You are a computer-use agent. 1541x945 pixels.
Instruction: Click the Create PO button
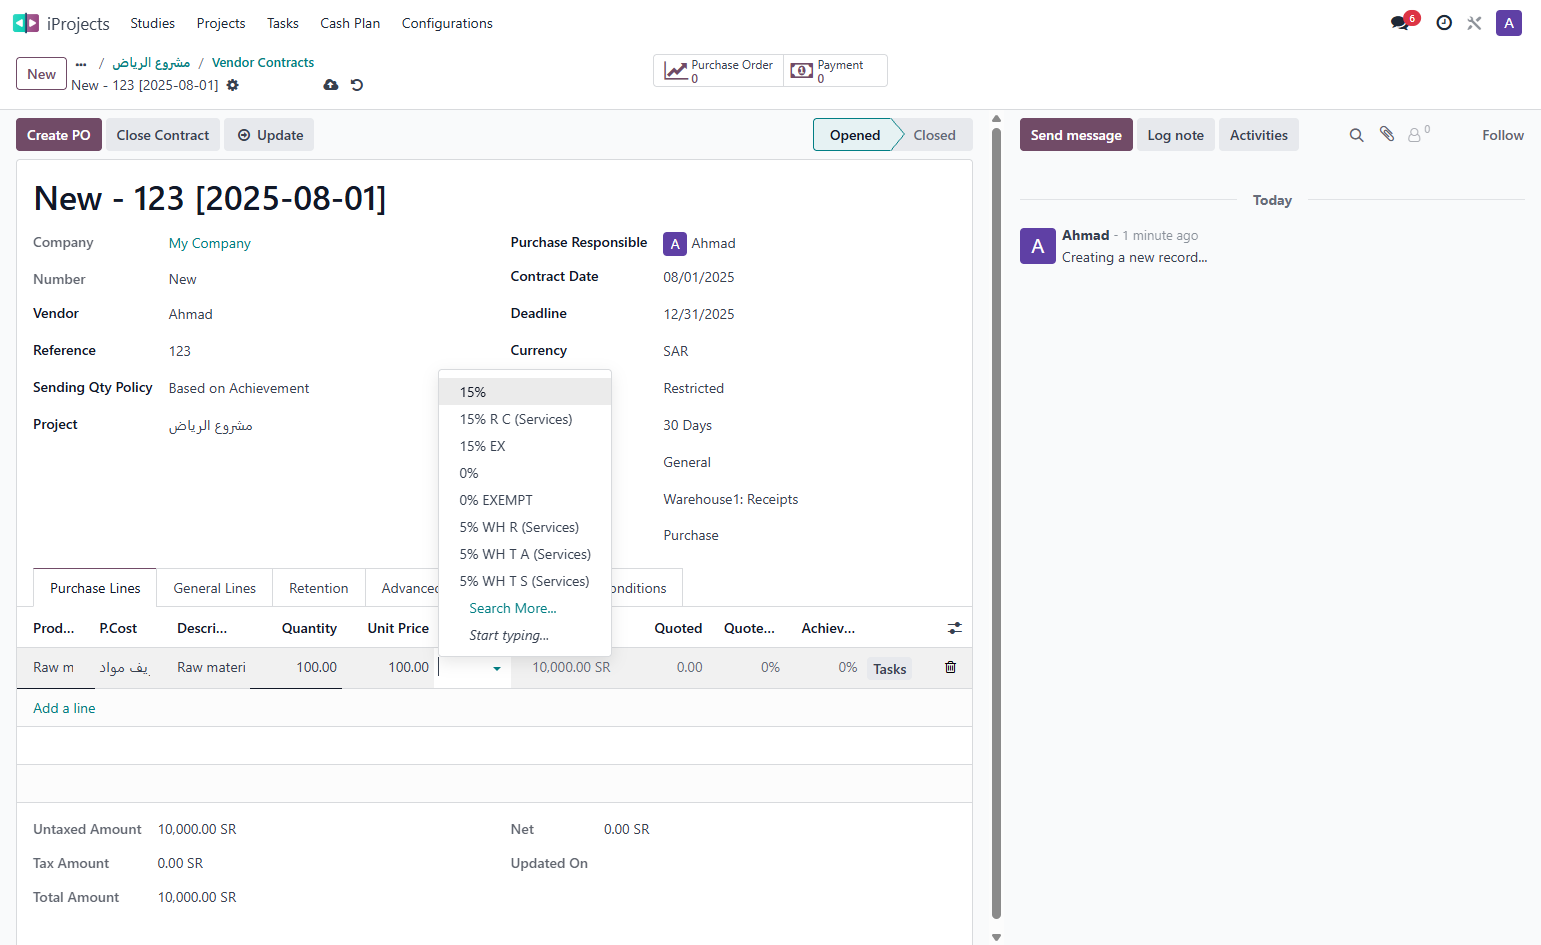(x=59, y=135)
